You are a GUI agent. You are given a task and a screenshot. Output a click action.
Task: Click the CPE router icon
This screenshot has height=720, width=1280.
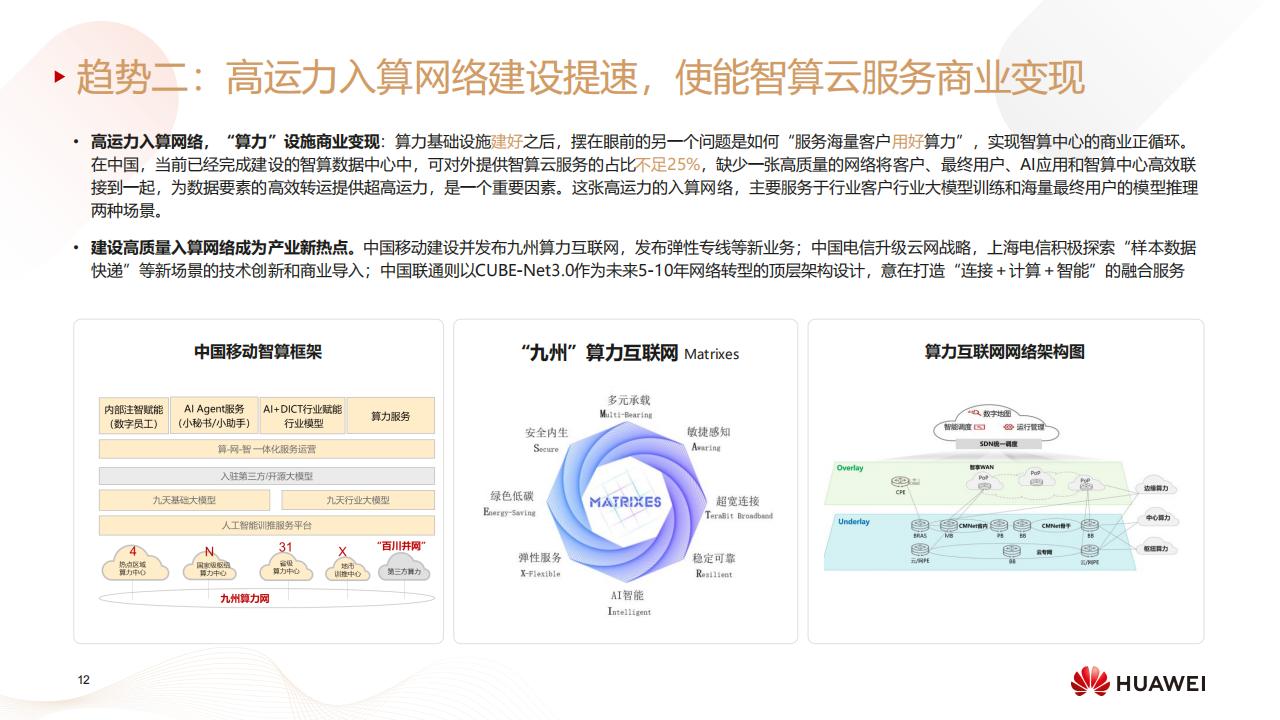900,480
